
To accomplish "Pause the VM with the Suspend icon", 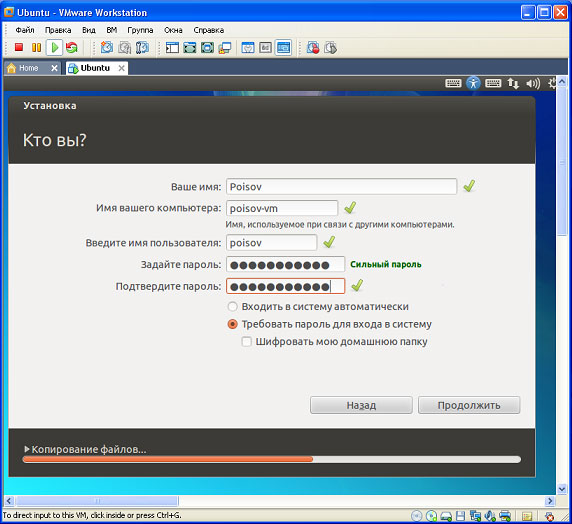I will click(36, 47).
